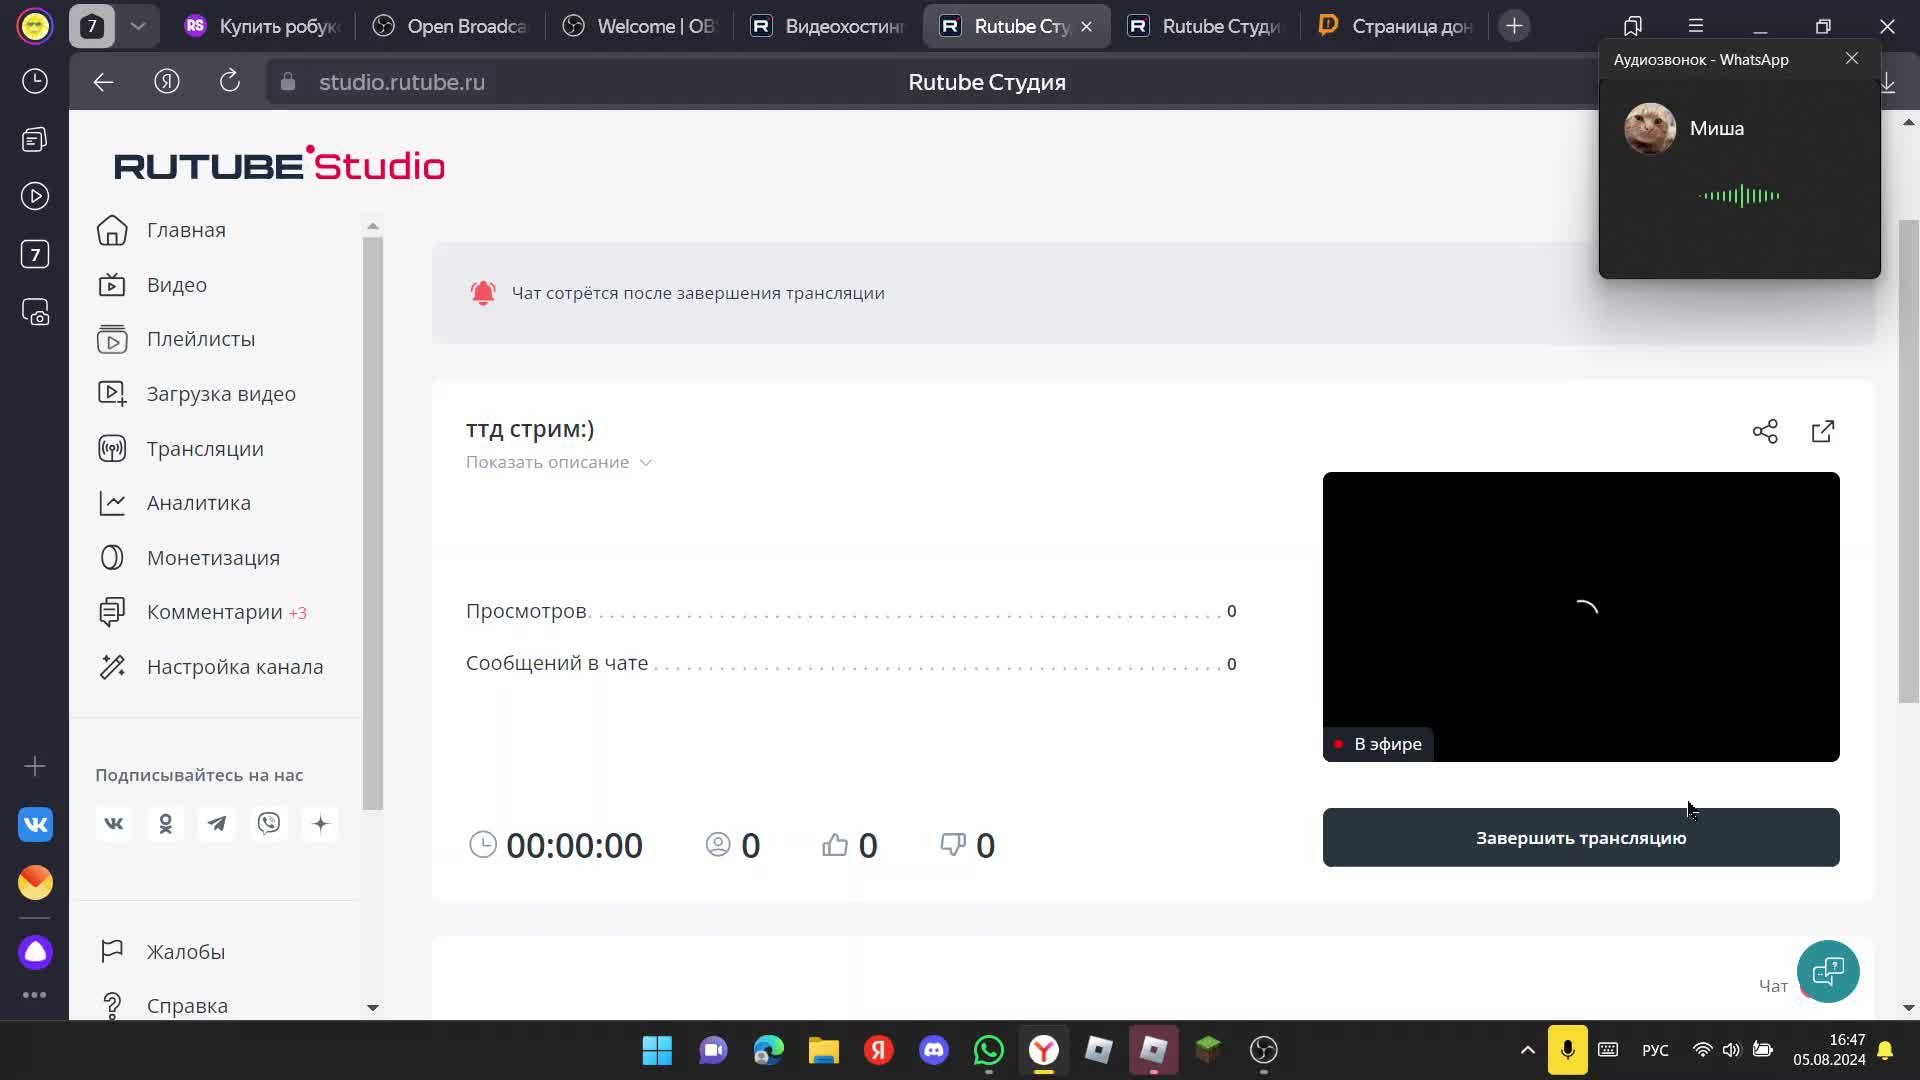Open the floating help chat widget
Image resolution: width=1920 pixels, height=1080 pixels.
(x=1828, y=971)
